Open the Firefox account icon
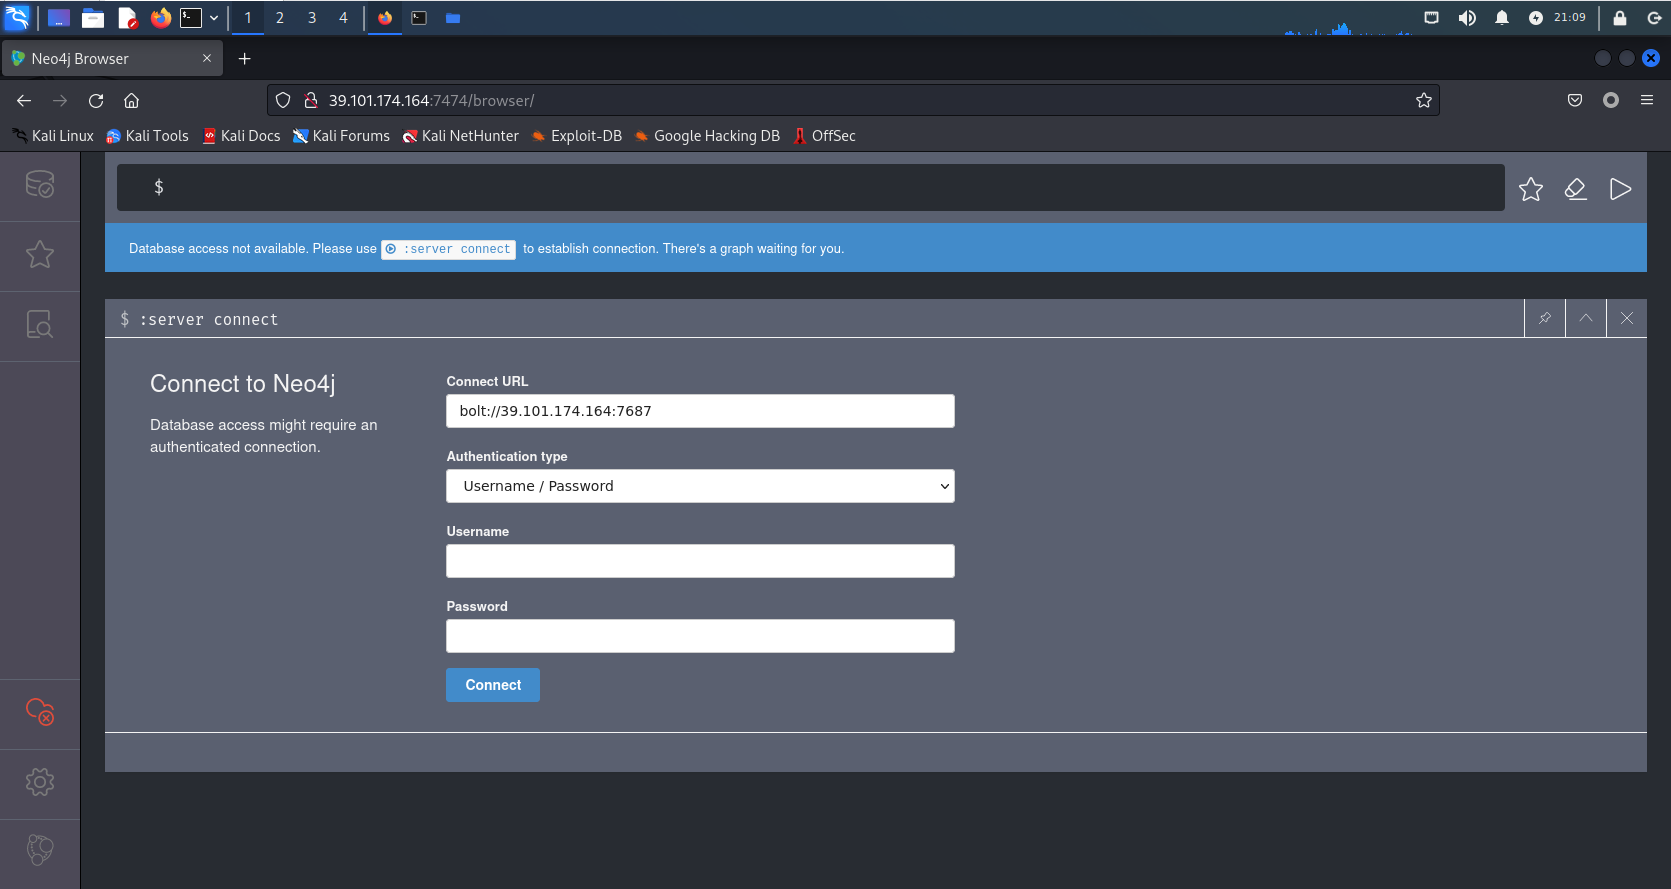Image resolution: width=1671 pixels, height=889 pixels. click(x=1611, y=100)
